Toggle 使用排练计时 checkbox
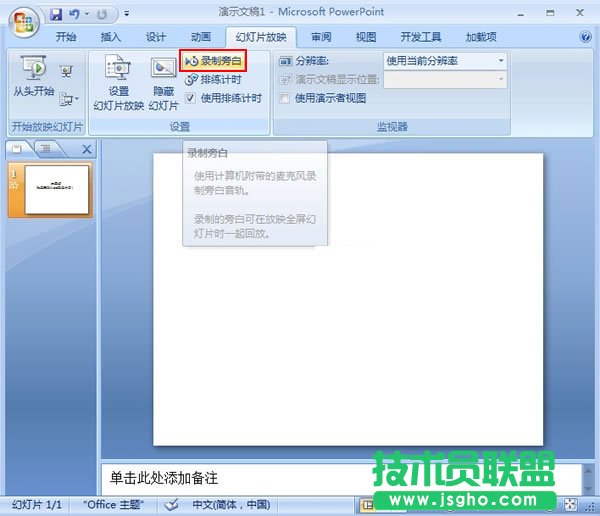Image resolution: width=600 pixels, height=516 pixels. coord(190,98)
